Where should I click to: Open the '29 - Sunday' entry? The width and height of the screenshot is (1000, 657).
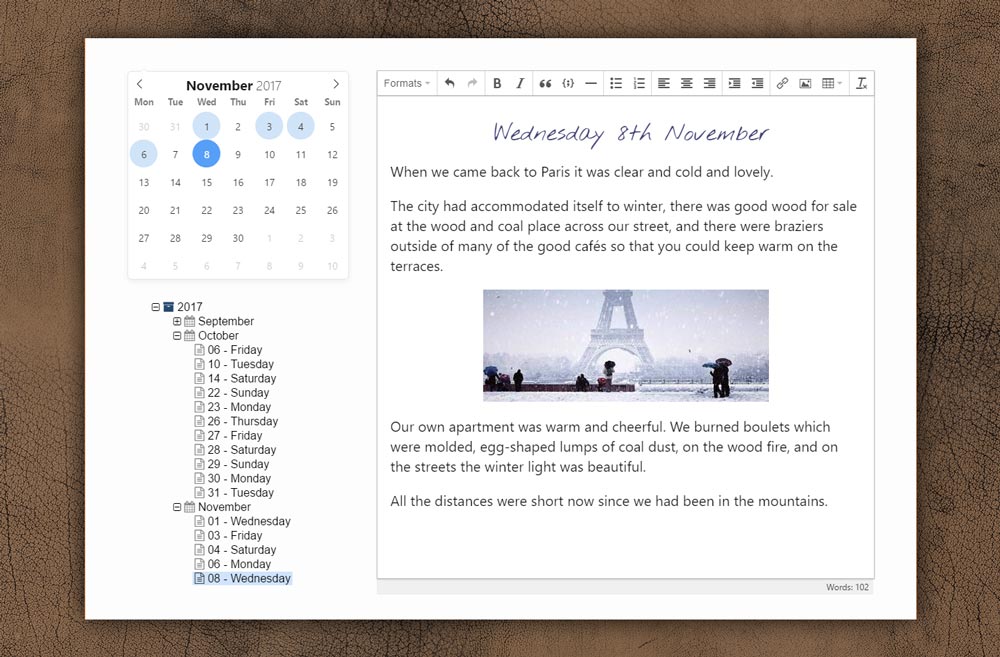(232, 464)
